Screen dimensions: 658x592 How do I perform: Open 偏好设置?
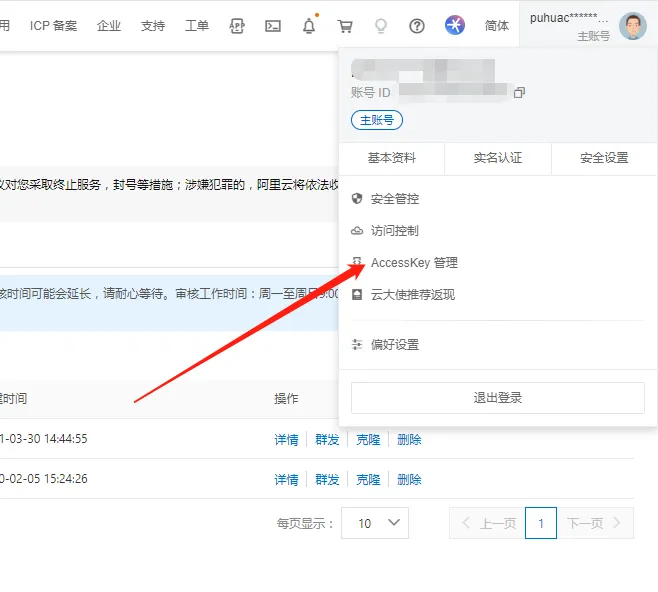pos(394,344)
